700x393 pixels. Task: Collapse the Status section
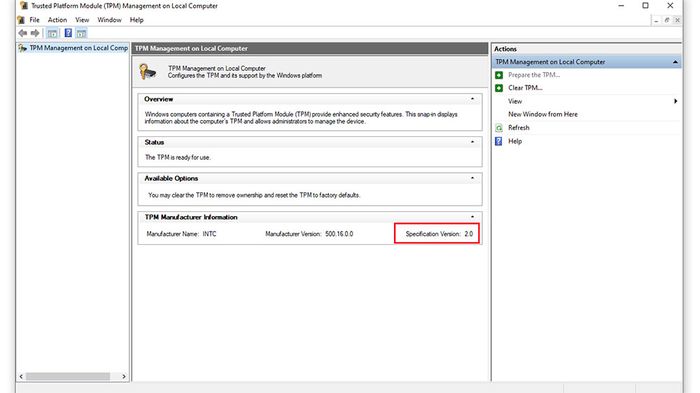(x=472, y=142)
